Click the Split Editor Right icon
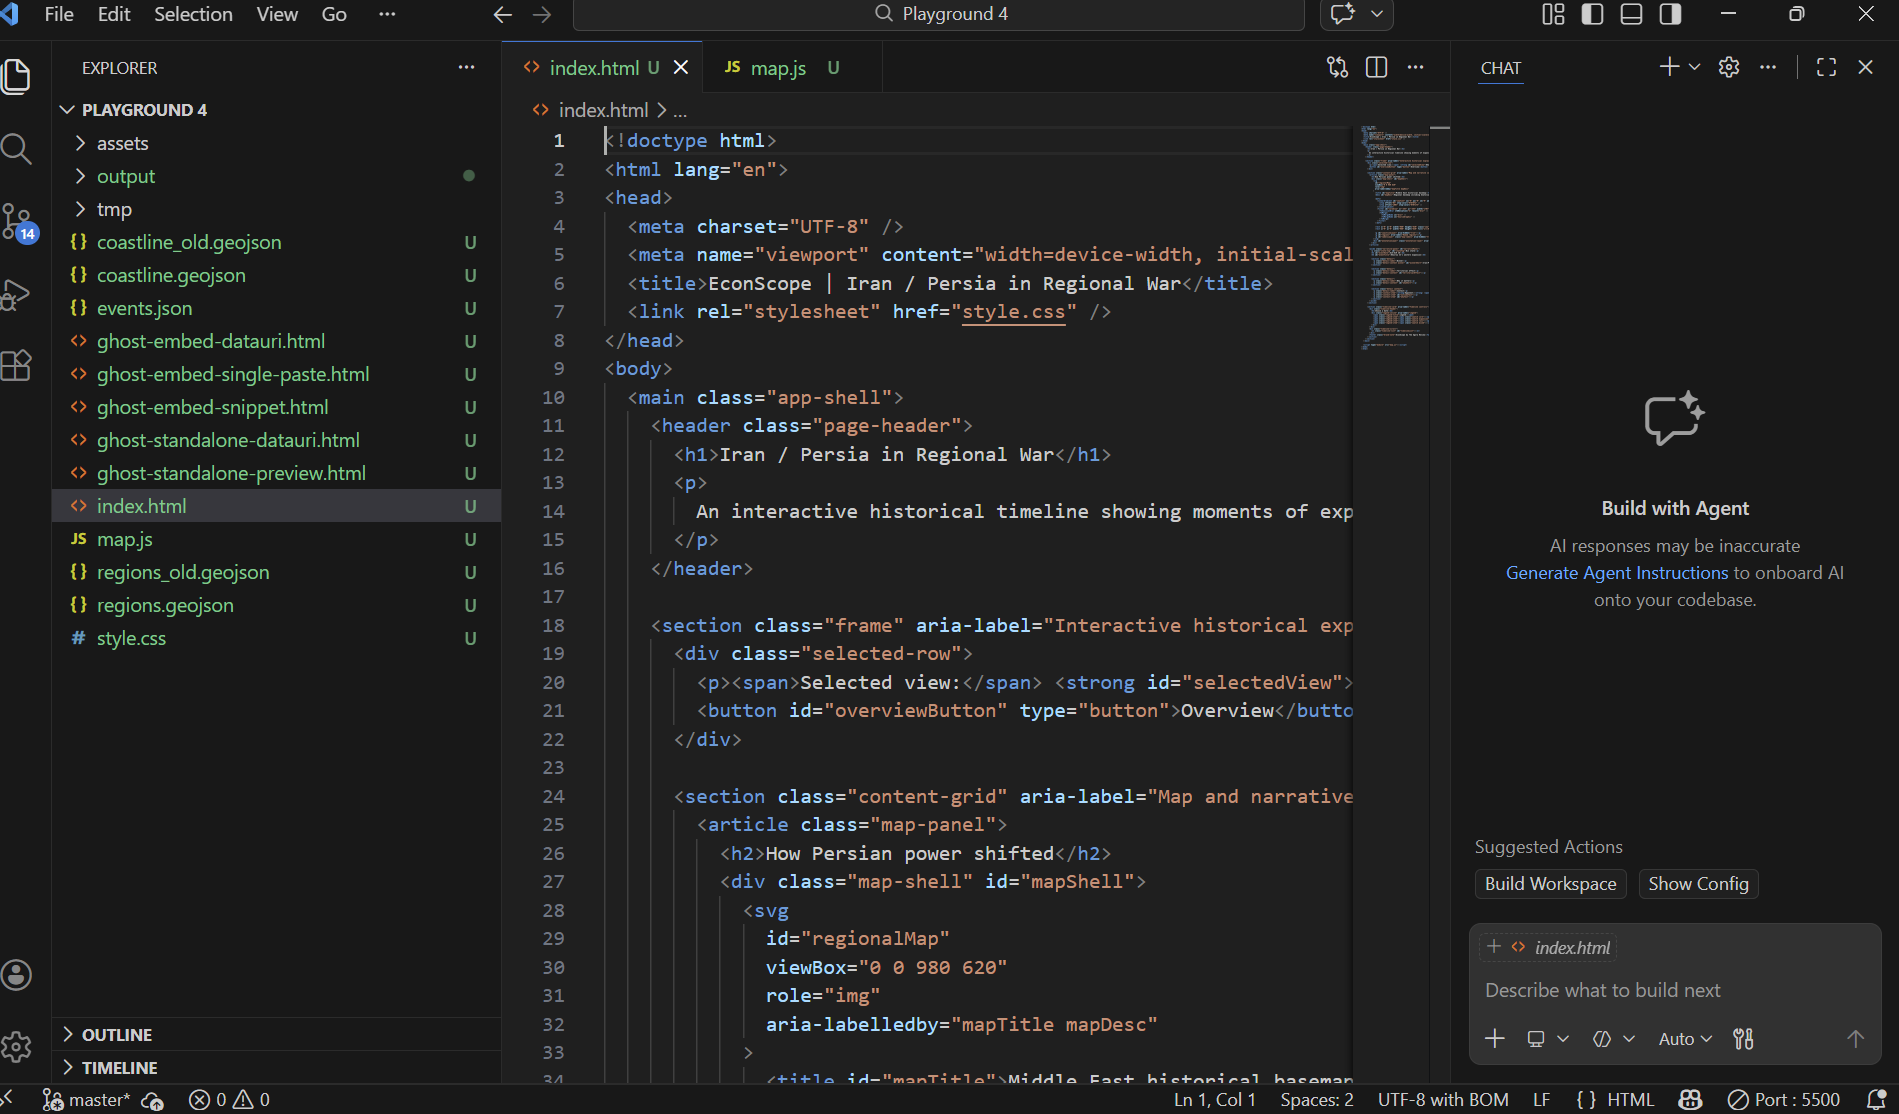The height and width of the screenshot is (1114, 1899). pos(1376,67)
